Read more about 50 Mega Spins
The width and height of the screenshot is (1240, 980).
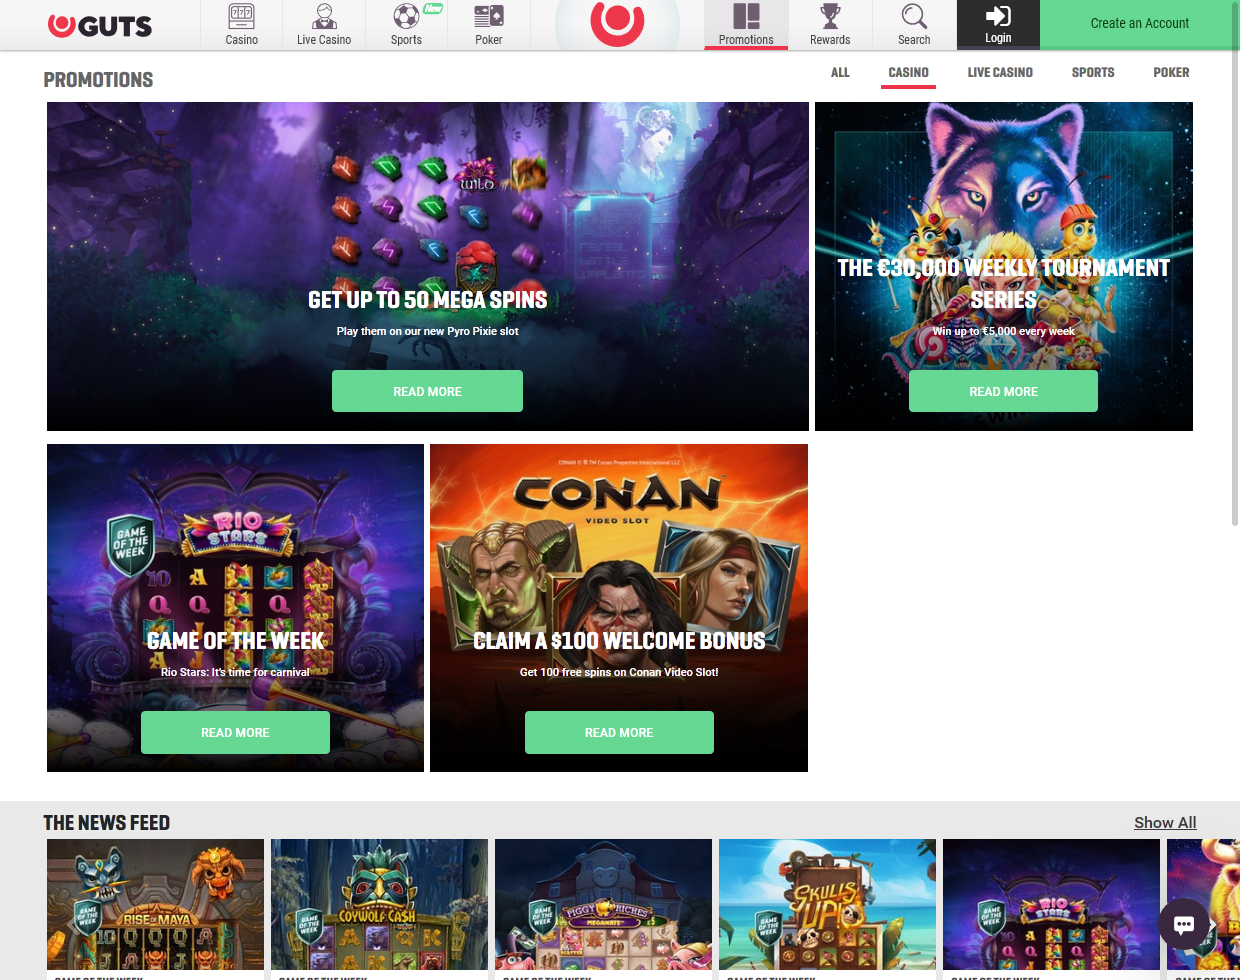(x=427, y=391)
